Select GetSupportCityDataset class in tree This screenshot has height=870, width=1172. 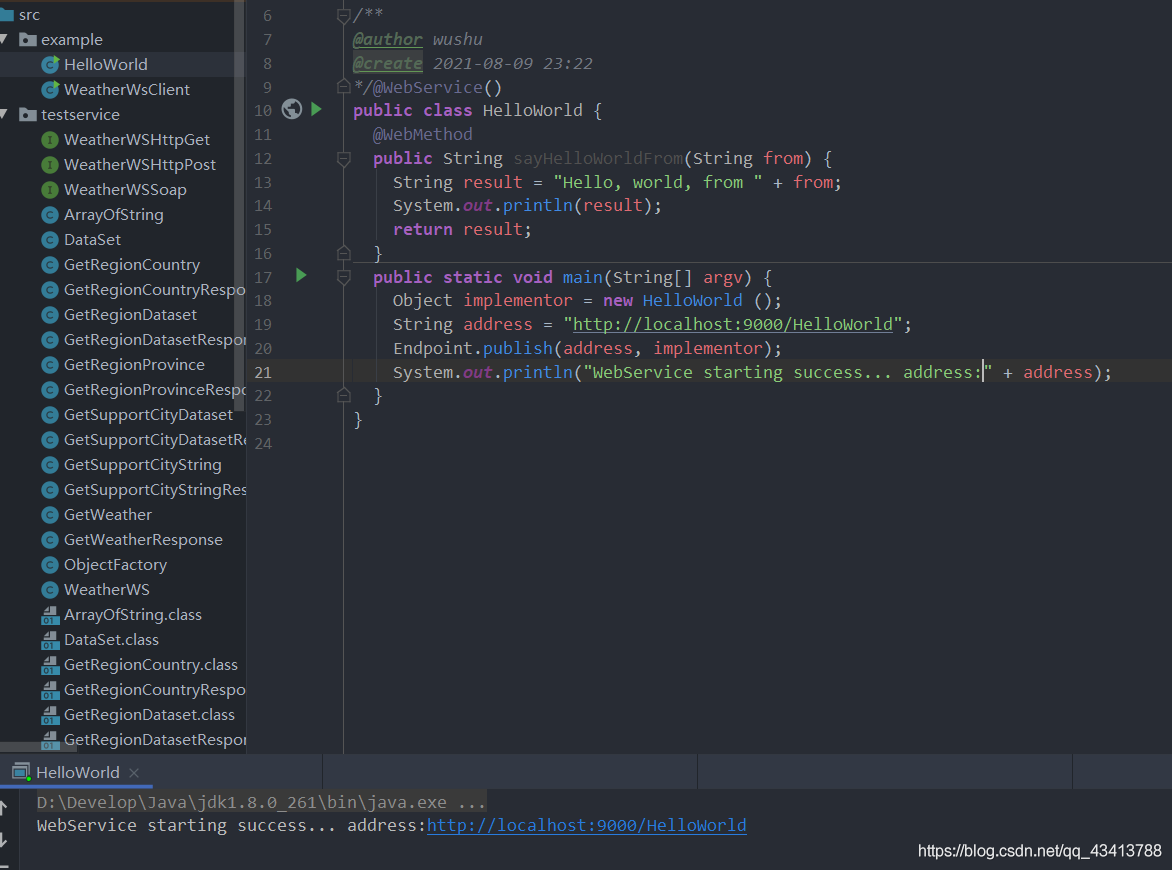tap(148, 415)
